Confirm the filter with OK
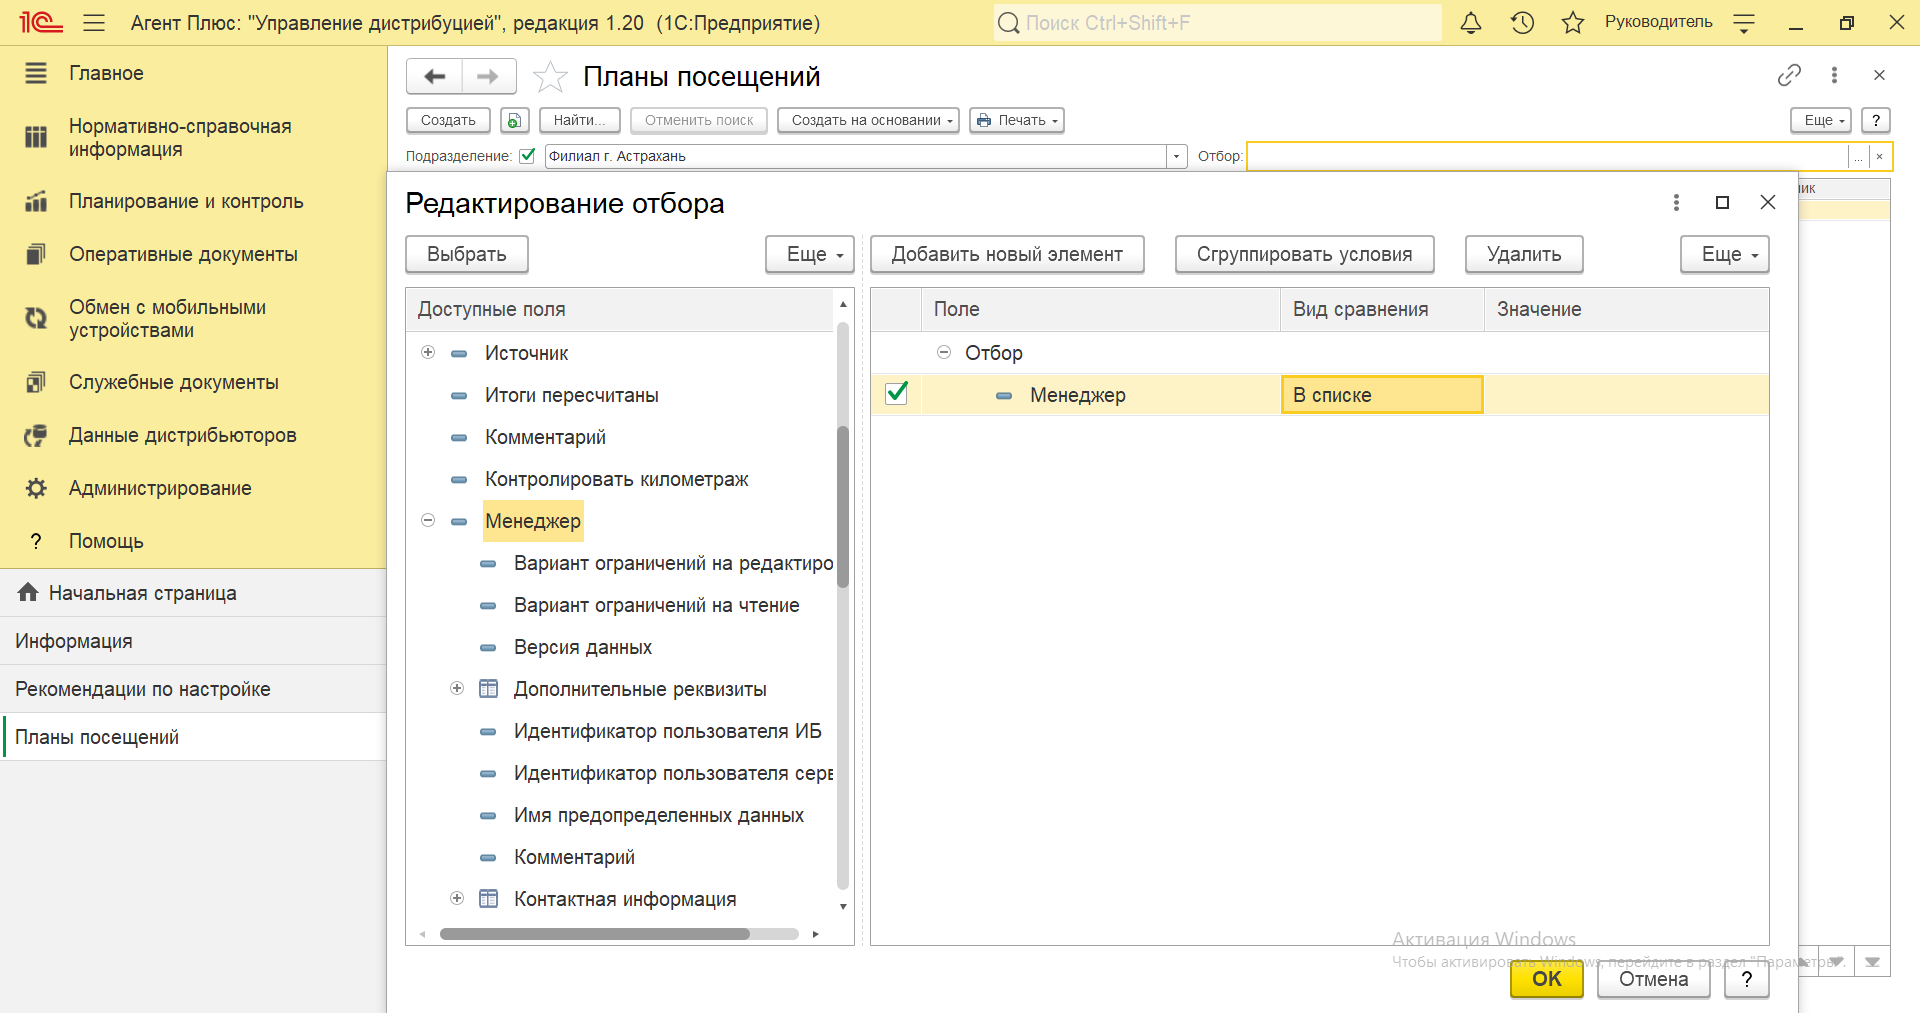This screenshot has height=1013, width=1920. [x=1546, y=979]
